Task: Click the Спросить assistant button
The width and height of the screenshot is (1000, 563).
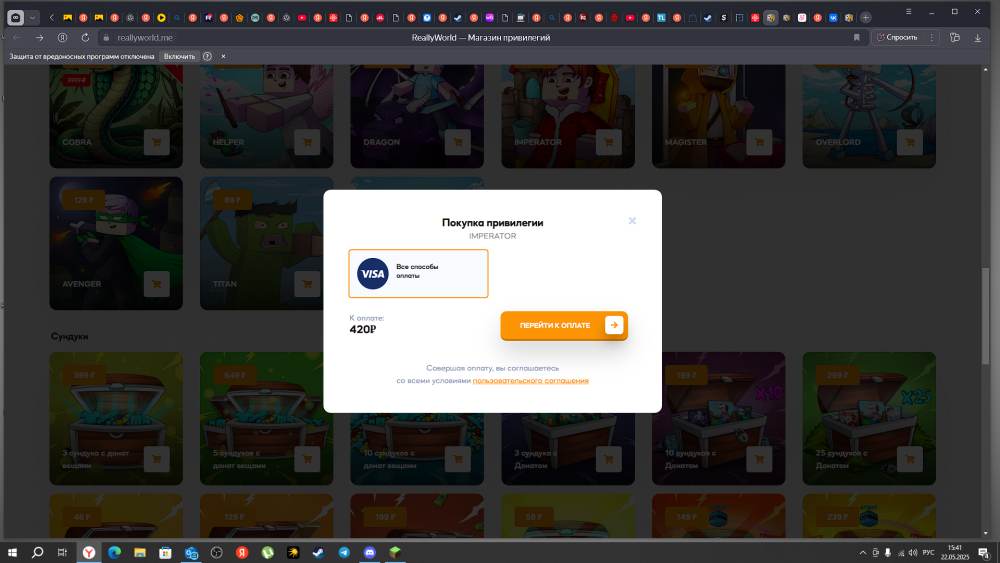Action: [897, 38]
